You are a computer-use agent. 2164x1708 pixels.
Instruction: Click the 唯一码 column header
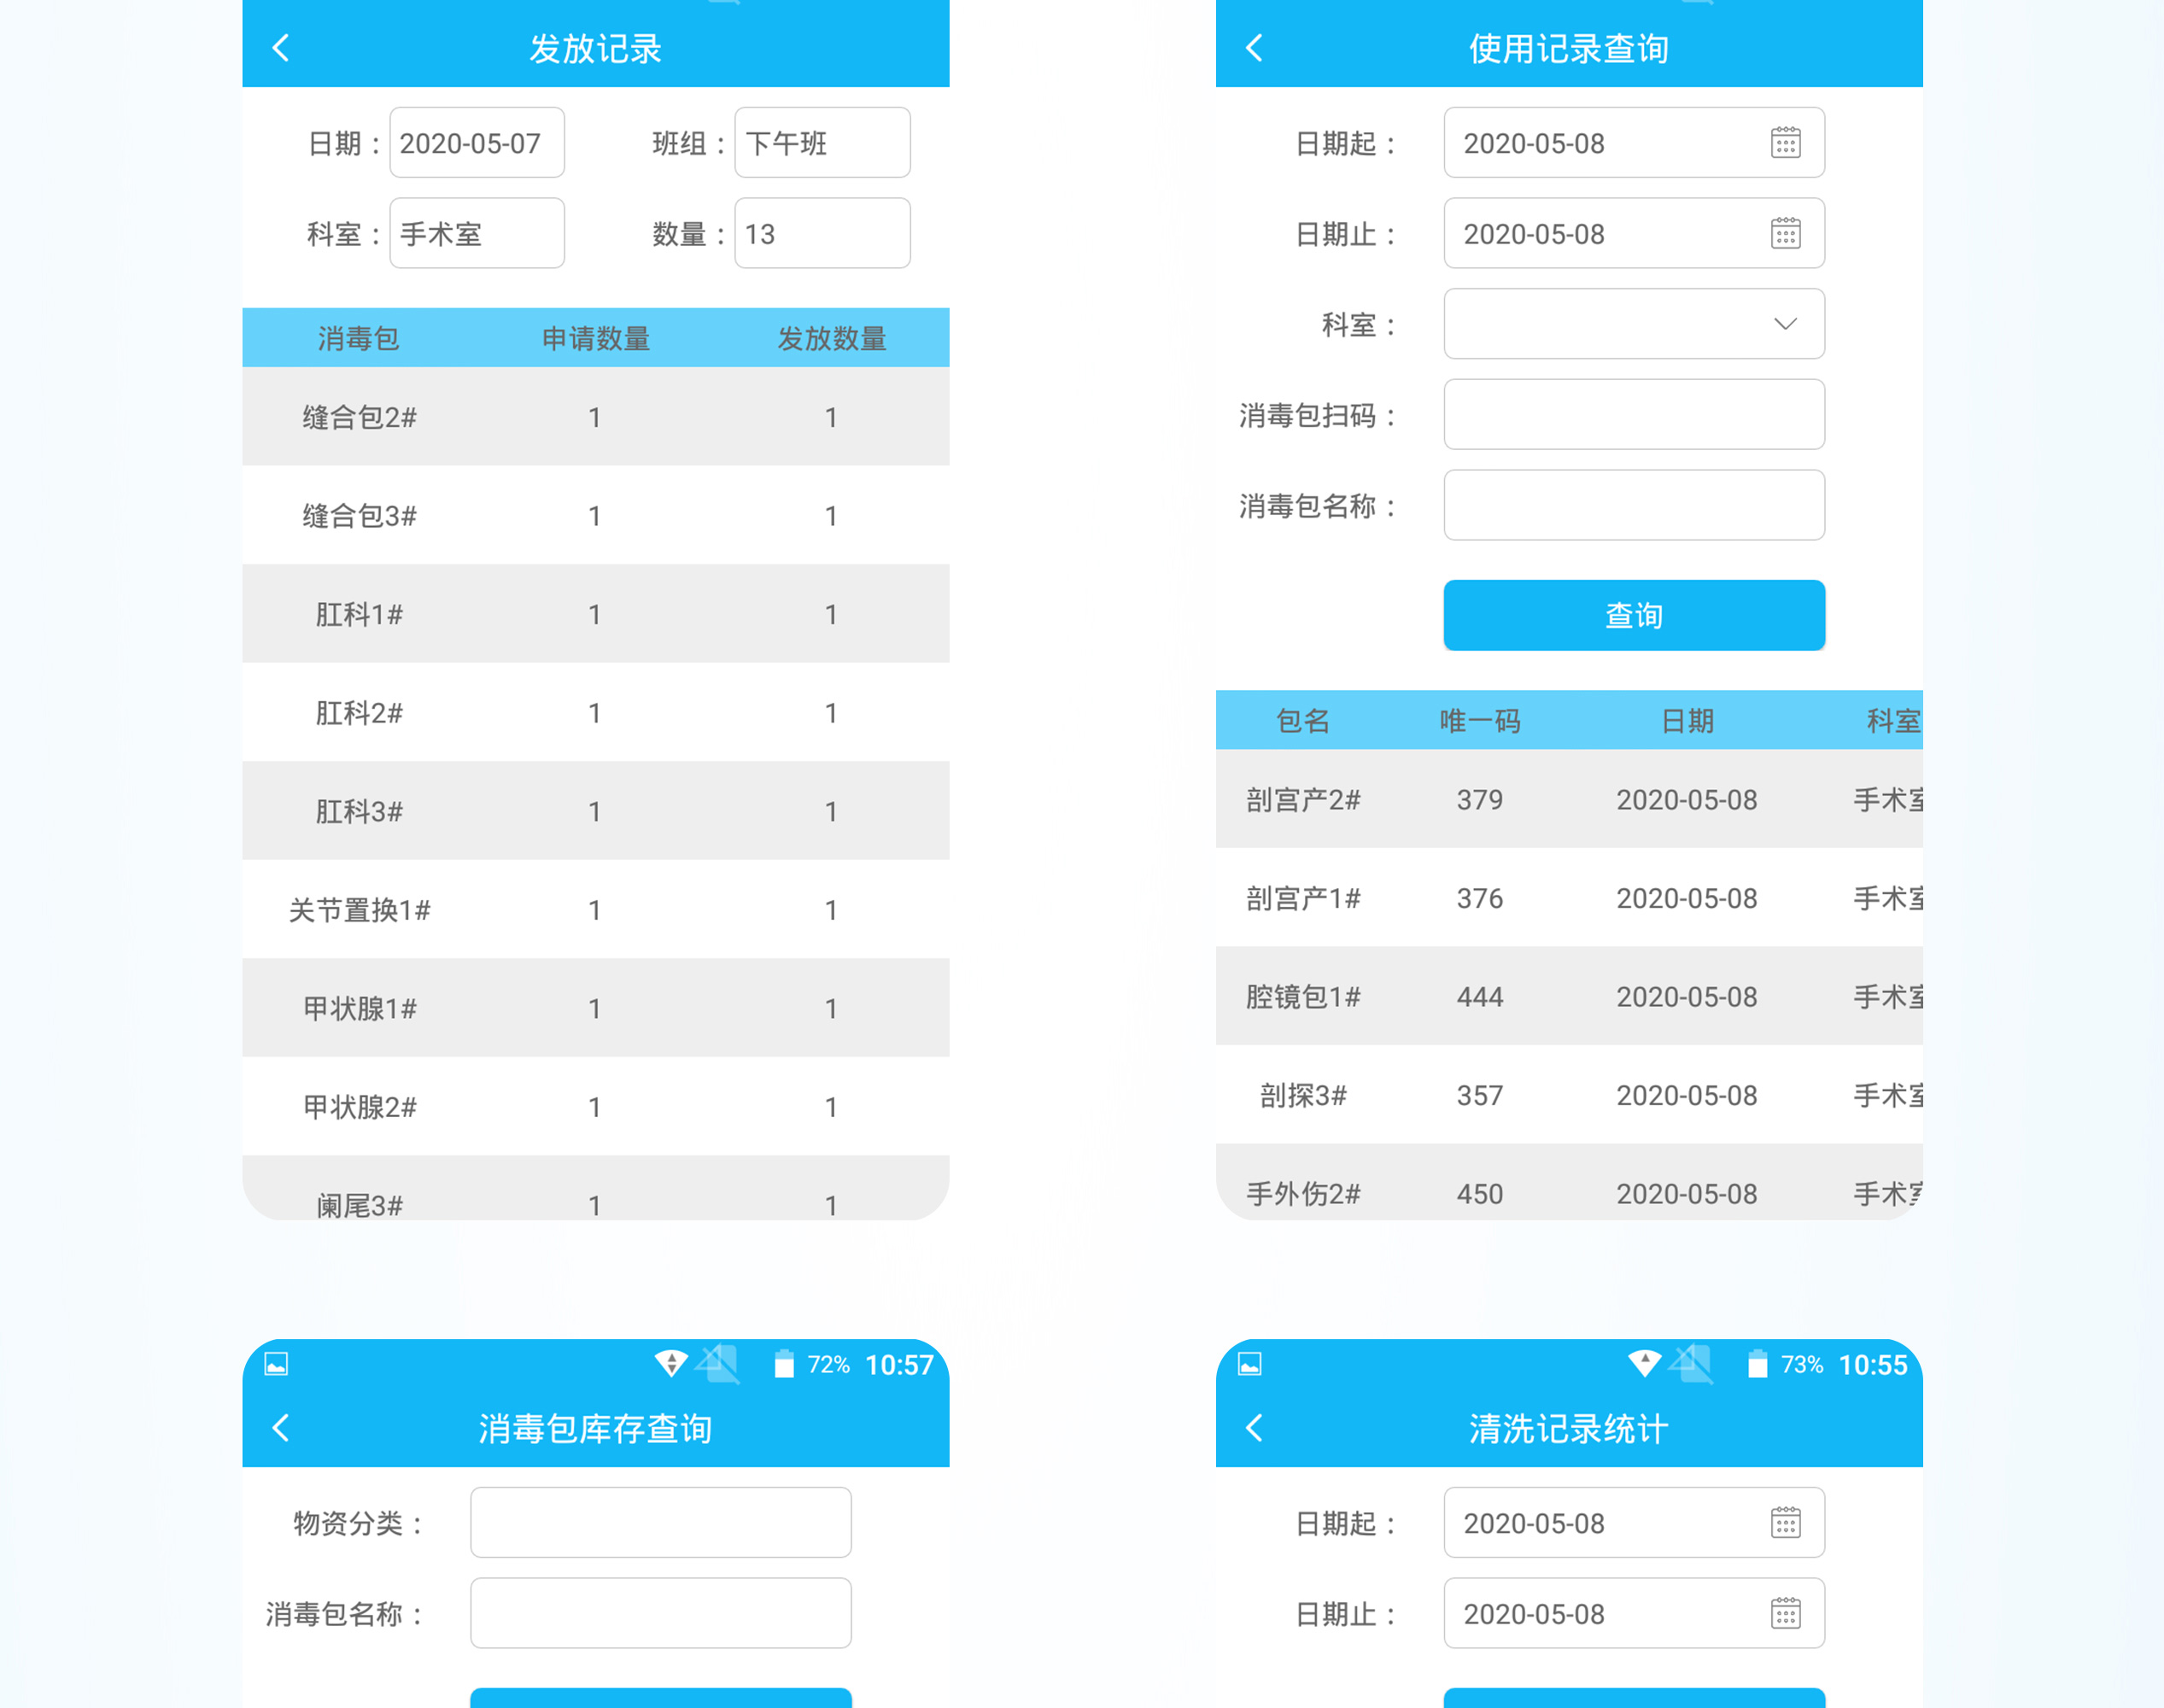(1479, 720)
